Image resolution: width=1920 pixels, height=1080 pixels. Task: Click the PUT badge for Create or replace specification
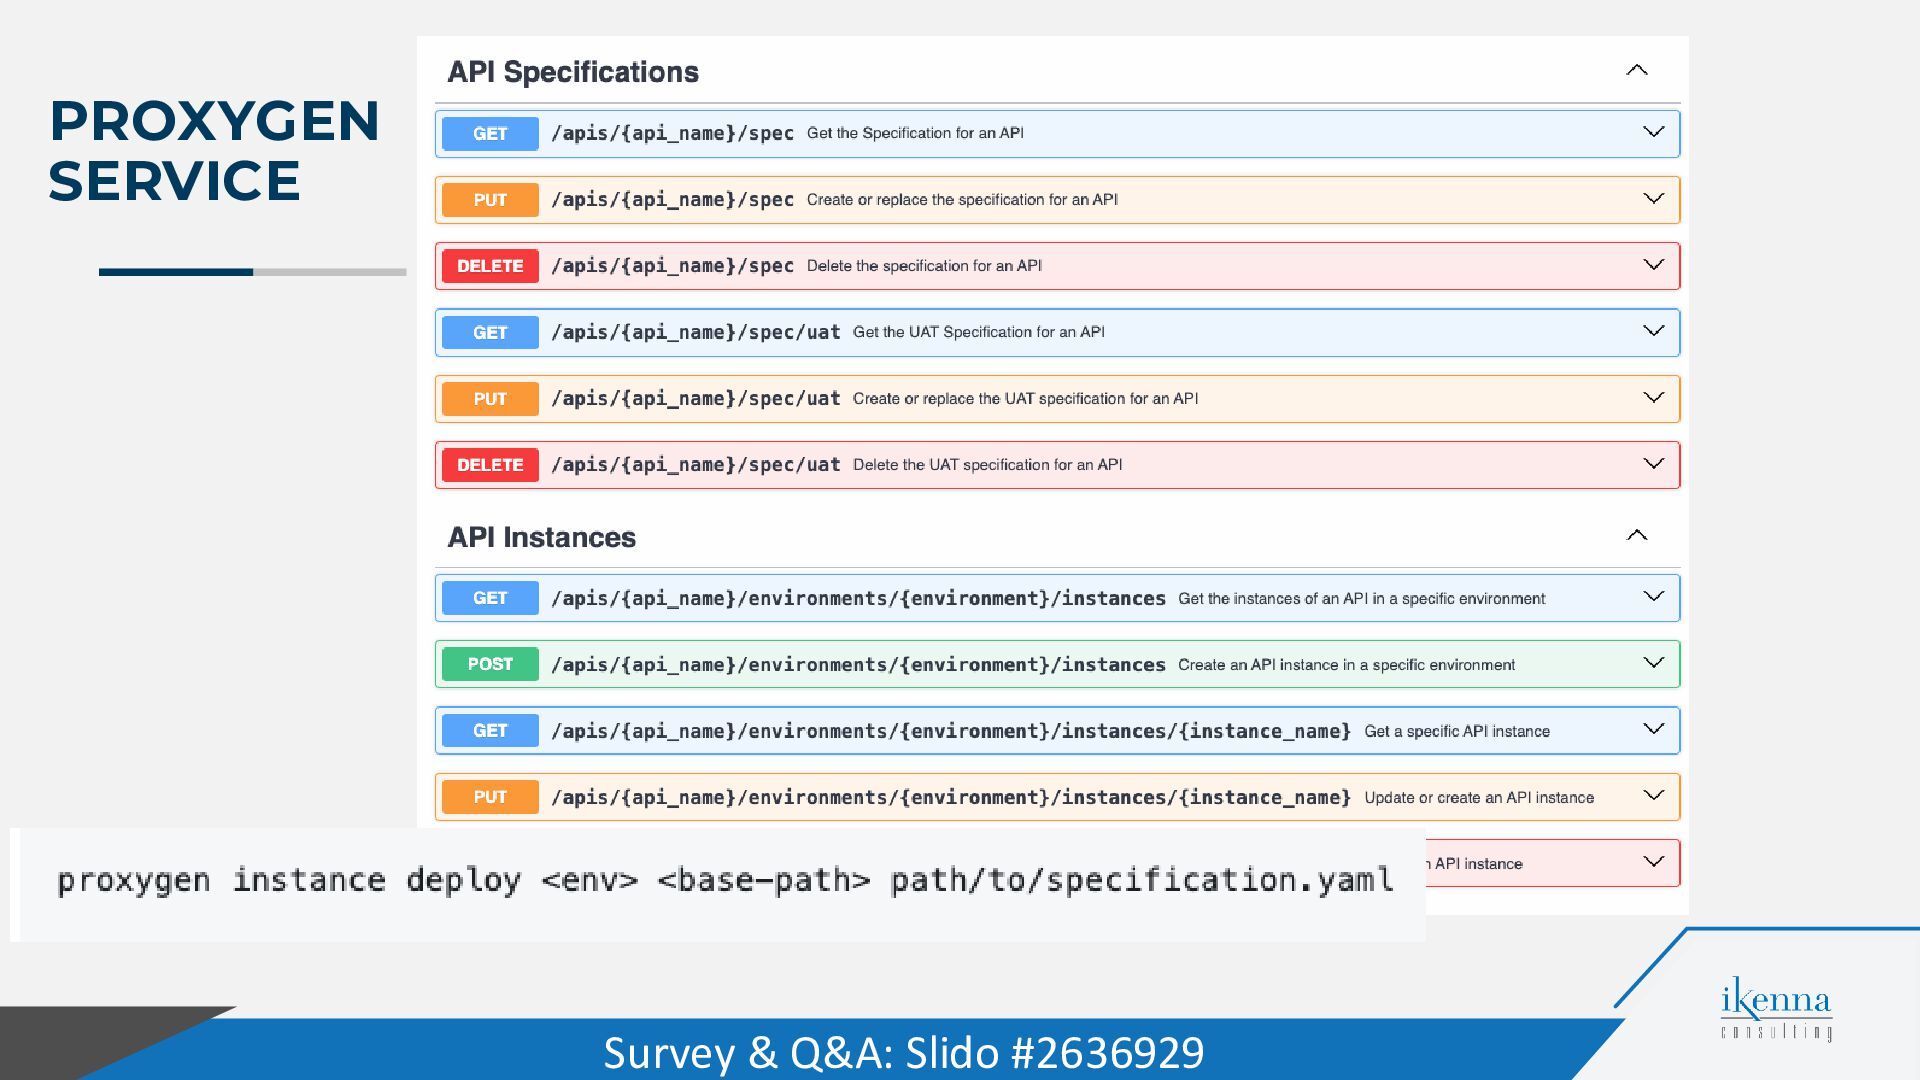[x=490, y=200]
